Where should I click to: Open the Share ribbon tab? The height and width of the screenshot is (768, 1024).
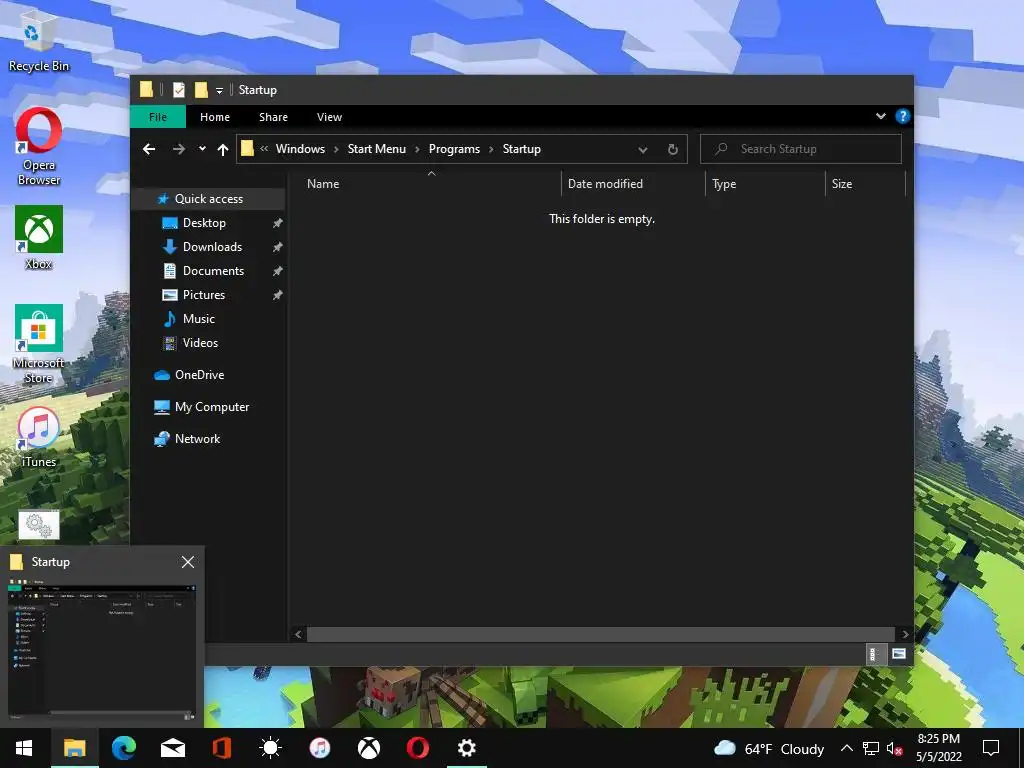click(x=273, y=117)
